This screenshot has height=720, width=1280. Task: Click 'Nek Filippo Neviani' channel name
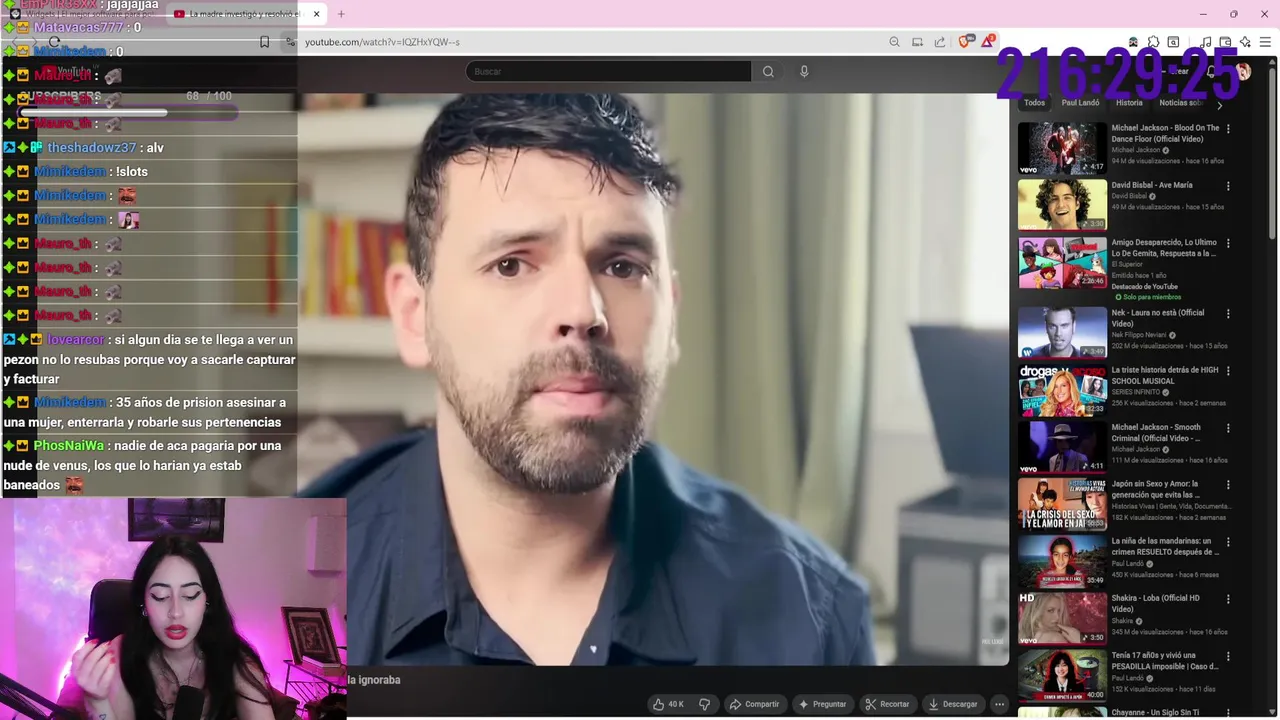(x=1139, y=335)
